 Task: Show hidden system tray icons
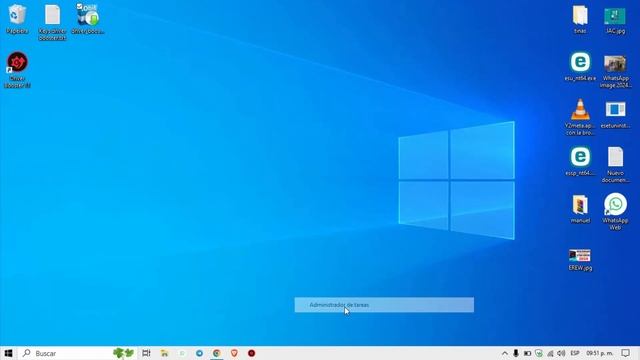(505, 353)
